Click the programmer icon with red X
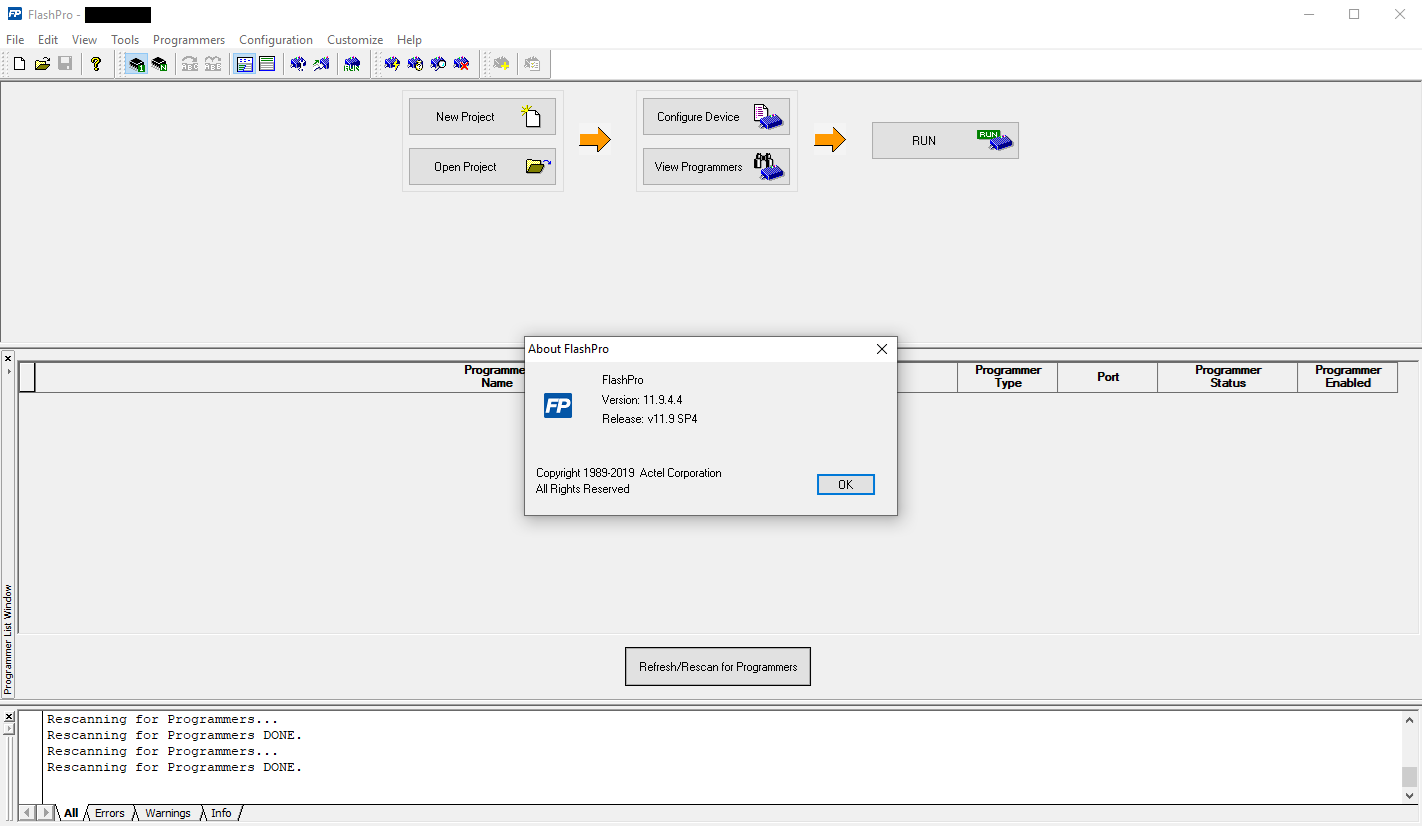 click(x=461, y=64)
